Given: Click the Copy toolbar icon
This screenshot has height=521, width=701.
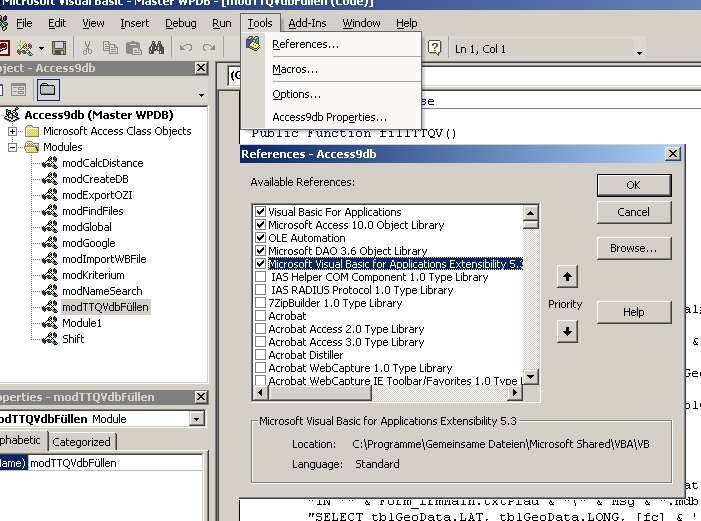Looking at the screenshot, I should [110, 48].
